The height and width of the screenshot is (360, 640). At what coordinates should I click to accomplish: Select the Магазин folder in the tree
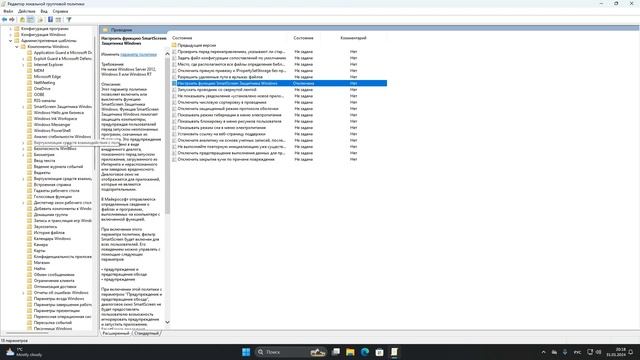pos(42,262)
